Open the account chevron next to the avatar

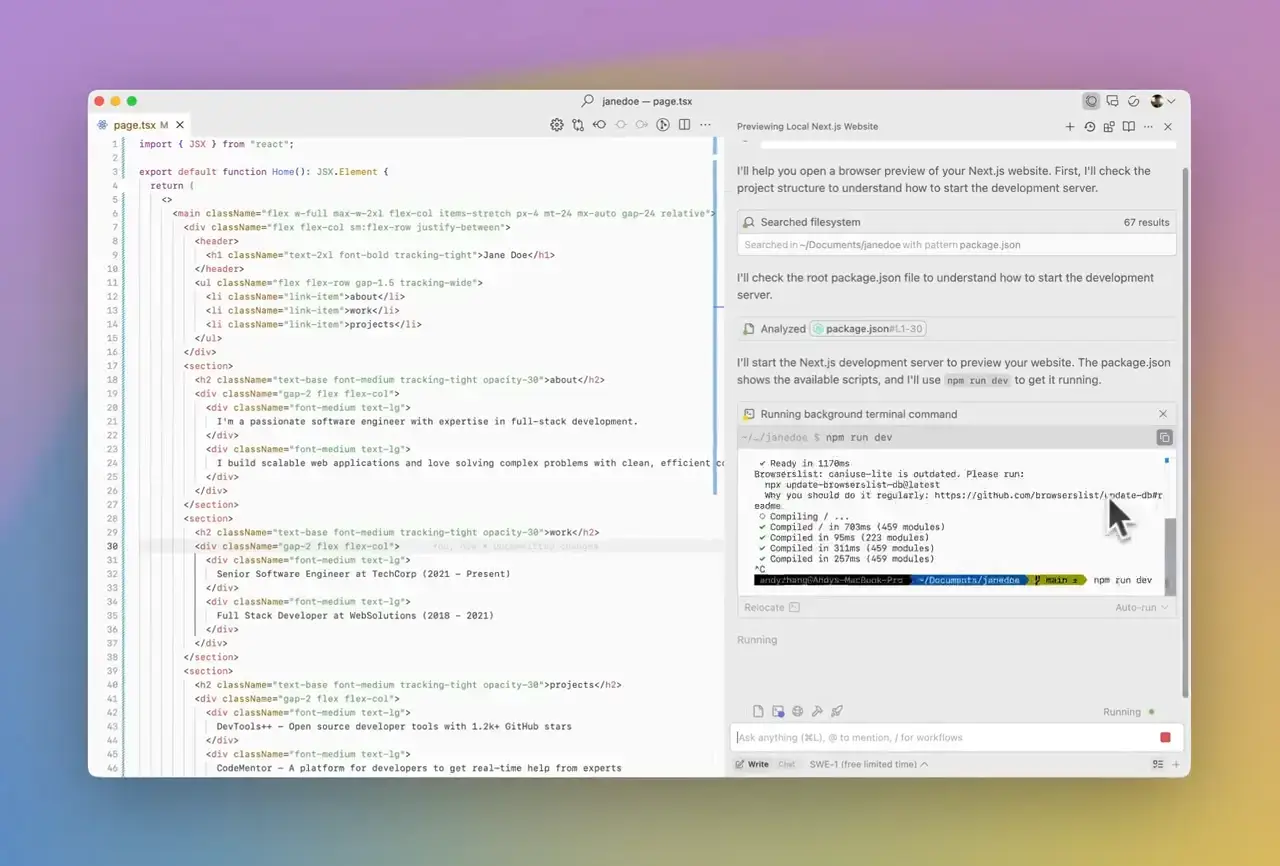coord(1171,101)
